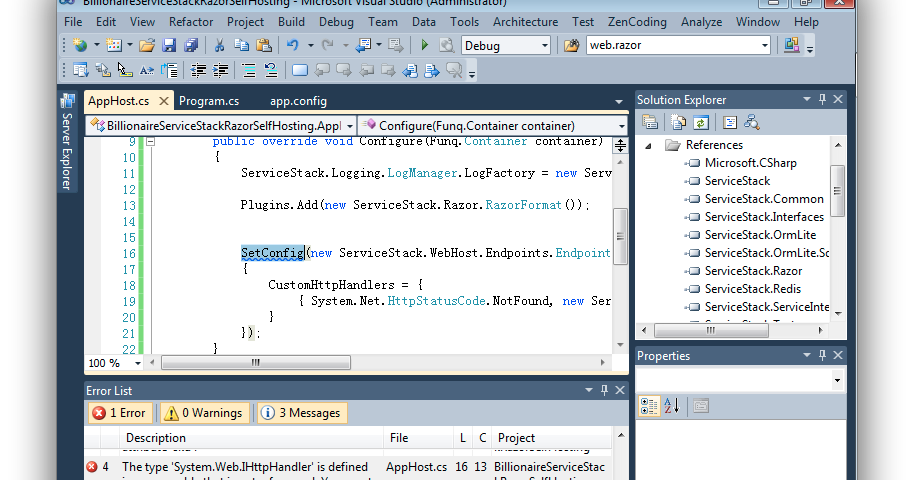Close the AppHost.cs tab

pyautogui.click(x=164, y=101)
